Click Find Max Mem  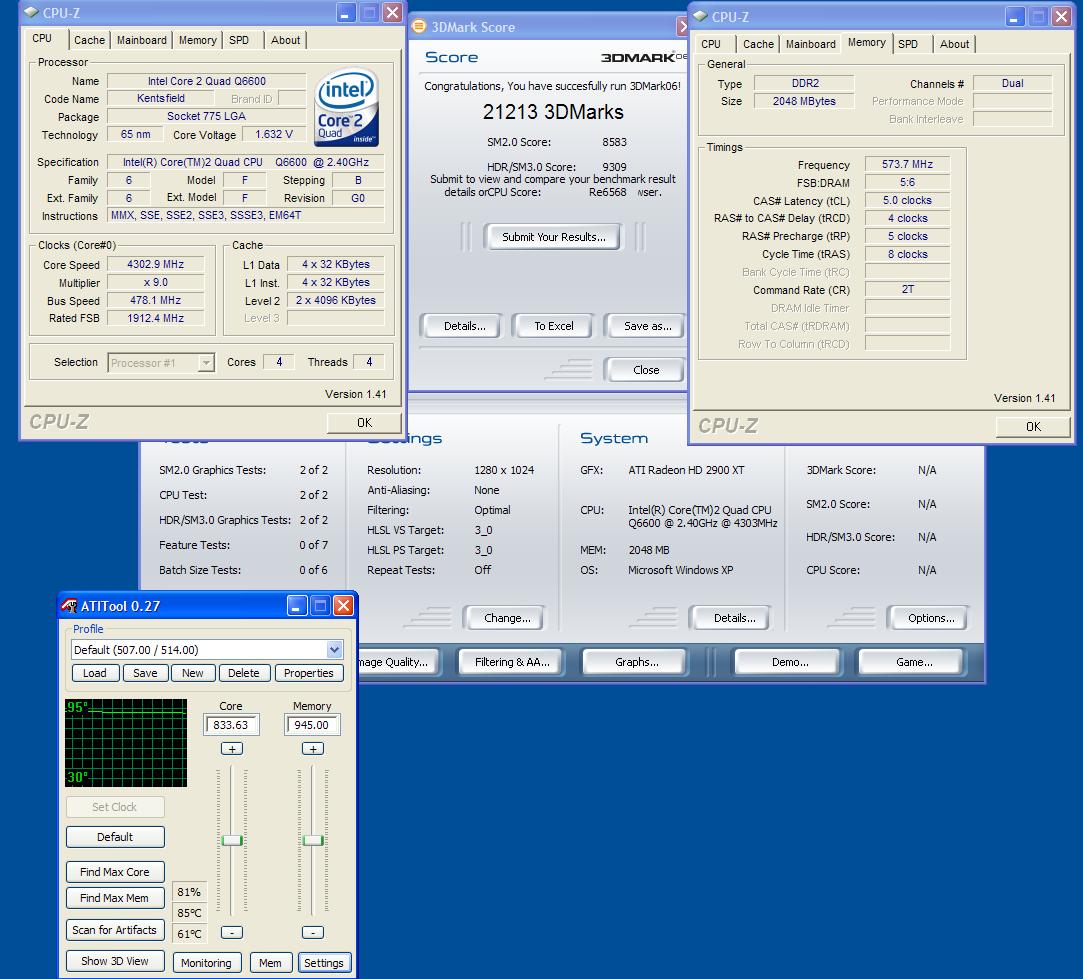point(115,898)
